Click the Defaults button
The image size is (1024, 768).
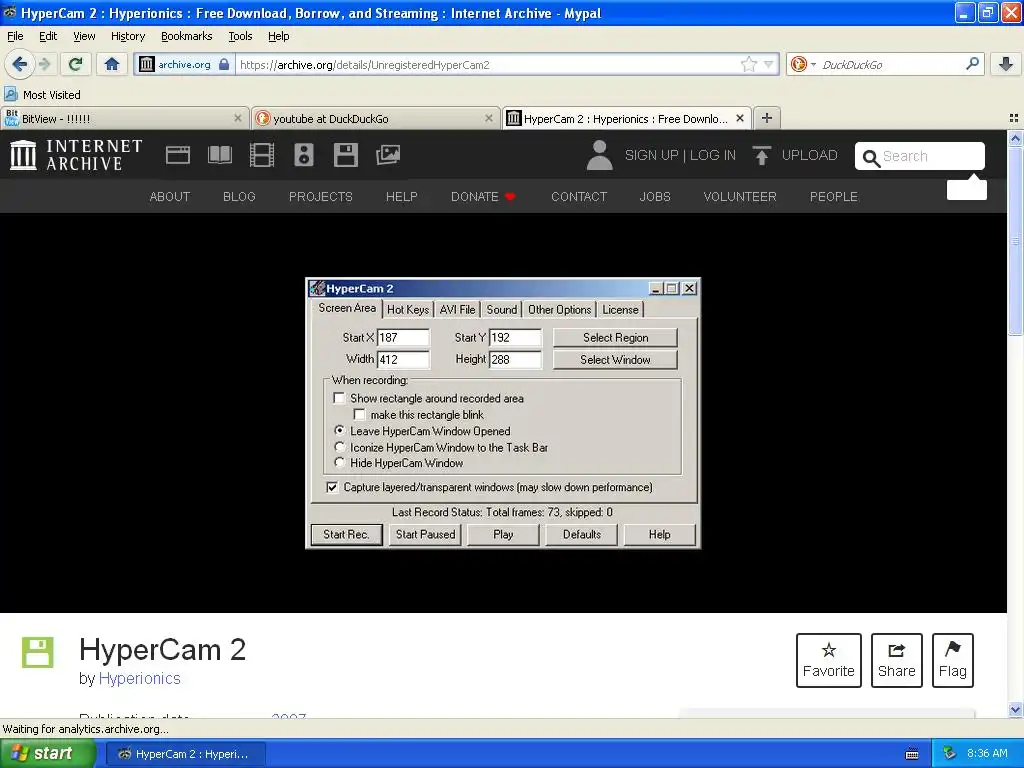[x=582, y=534]
